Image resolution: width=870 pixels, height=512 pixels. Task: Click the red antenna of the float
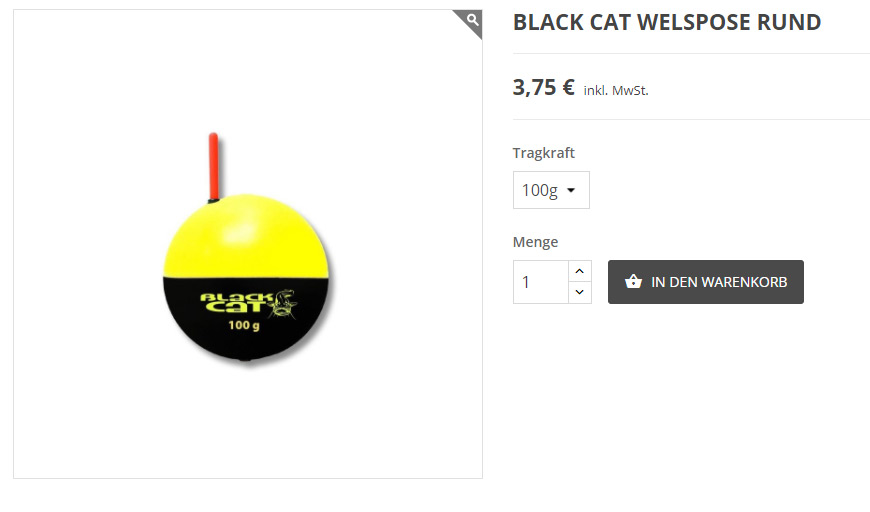coord(214,166)
